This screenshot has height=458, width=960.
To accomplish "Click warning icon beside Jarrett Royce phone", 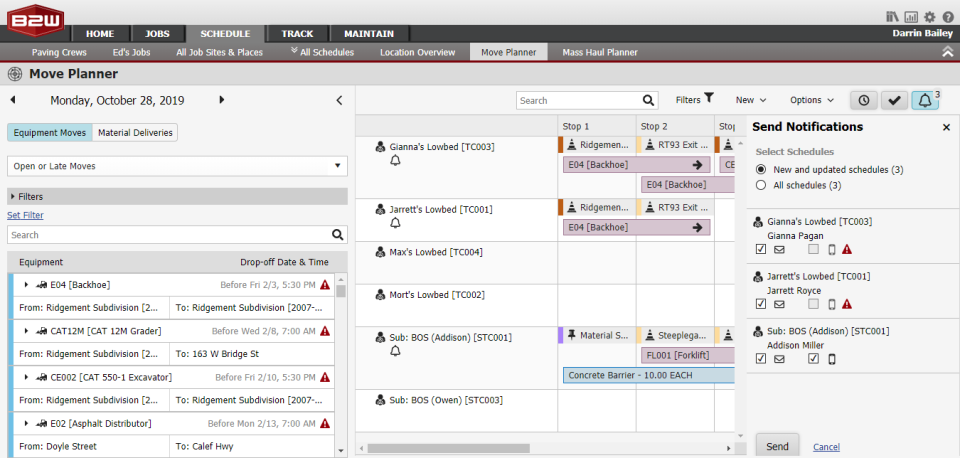I will pos(847,304).
